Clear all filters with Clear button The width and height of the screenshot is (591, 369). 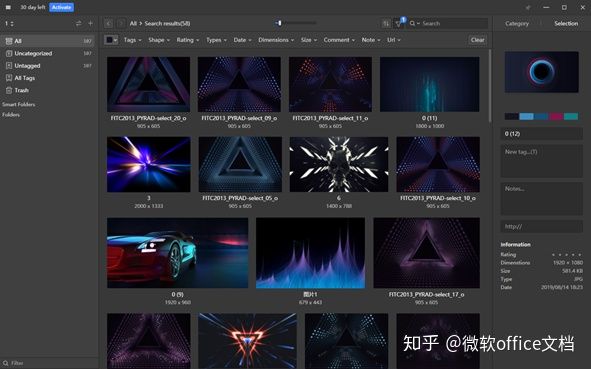(x=478, y=40)
